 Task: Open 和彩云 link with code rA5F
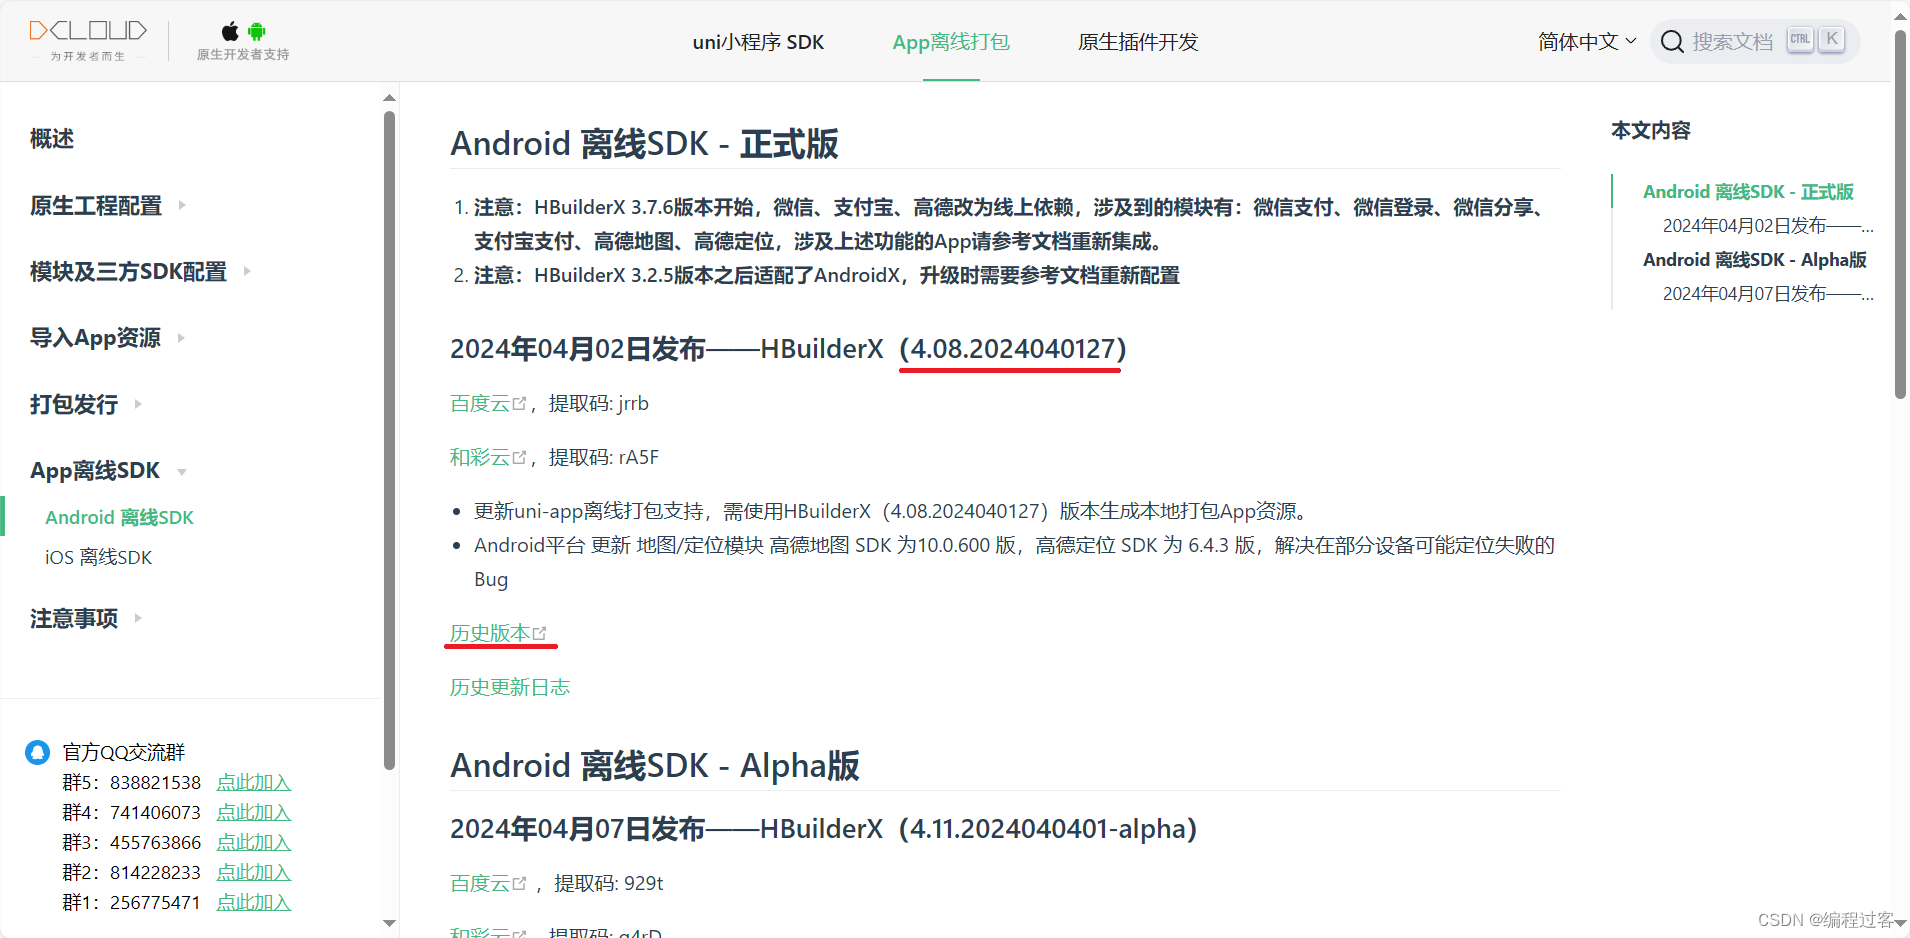pyautogui.click(x=480, y=458)
